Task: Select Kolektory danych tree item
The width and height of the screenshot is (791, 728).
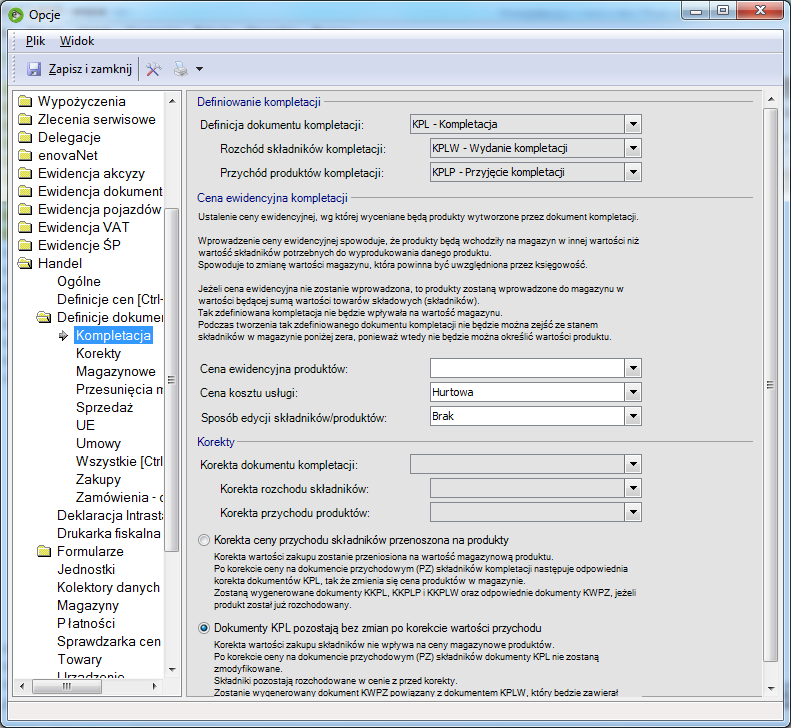Action: 108,587
